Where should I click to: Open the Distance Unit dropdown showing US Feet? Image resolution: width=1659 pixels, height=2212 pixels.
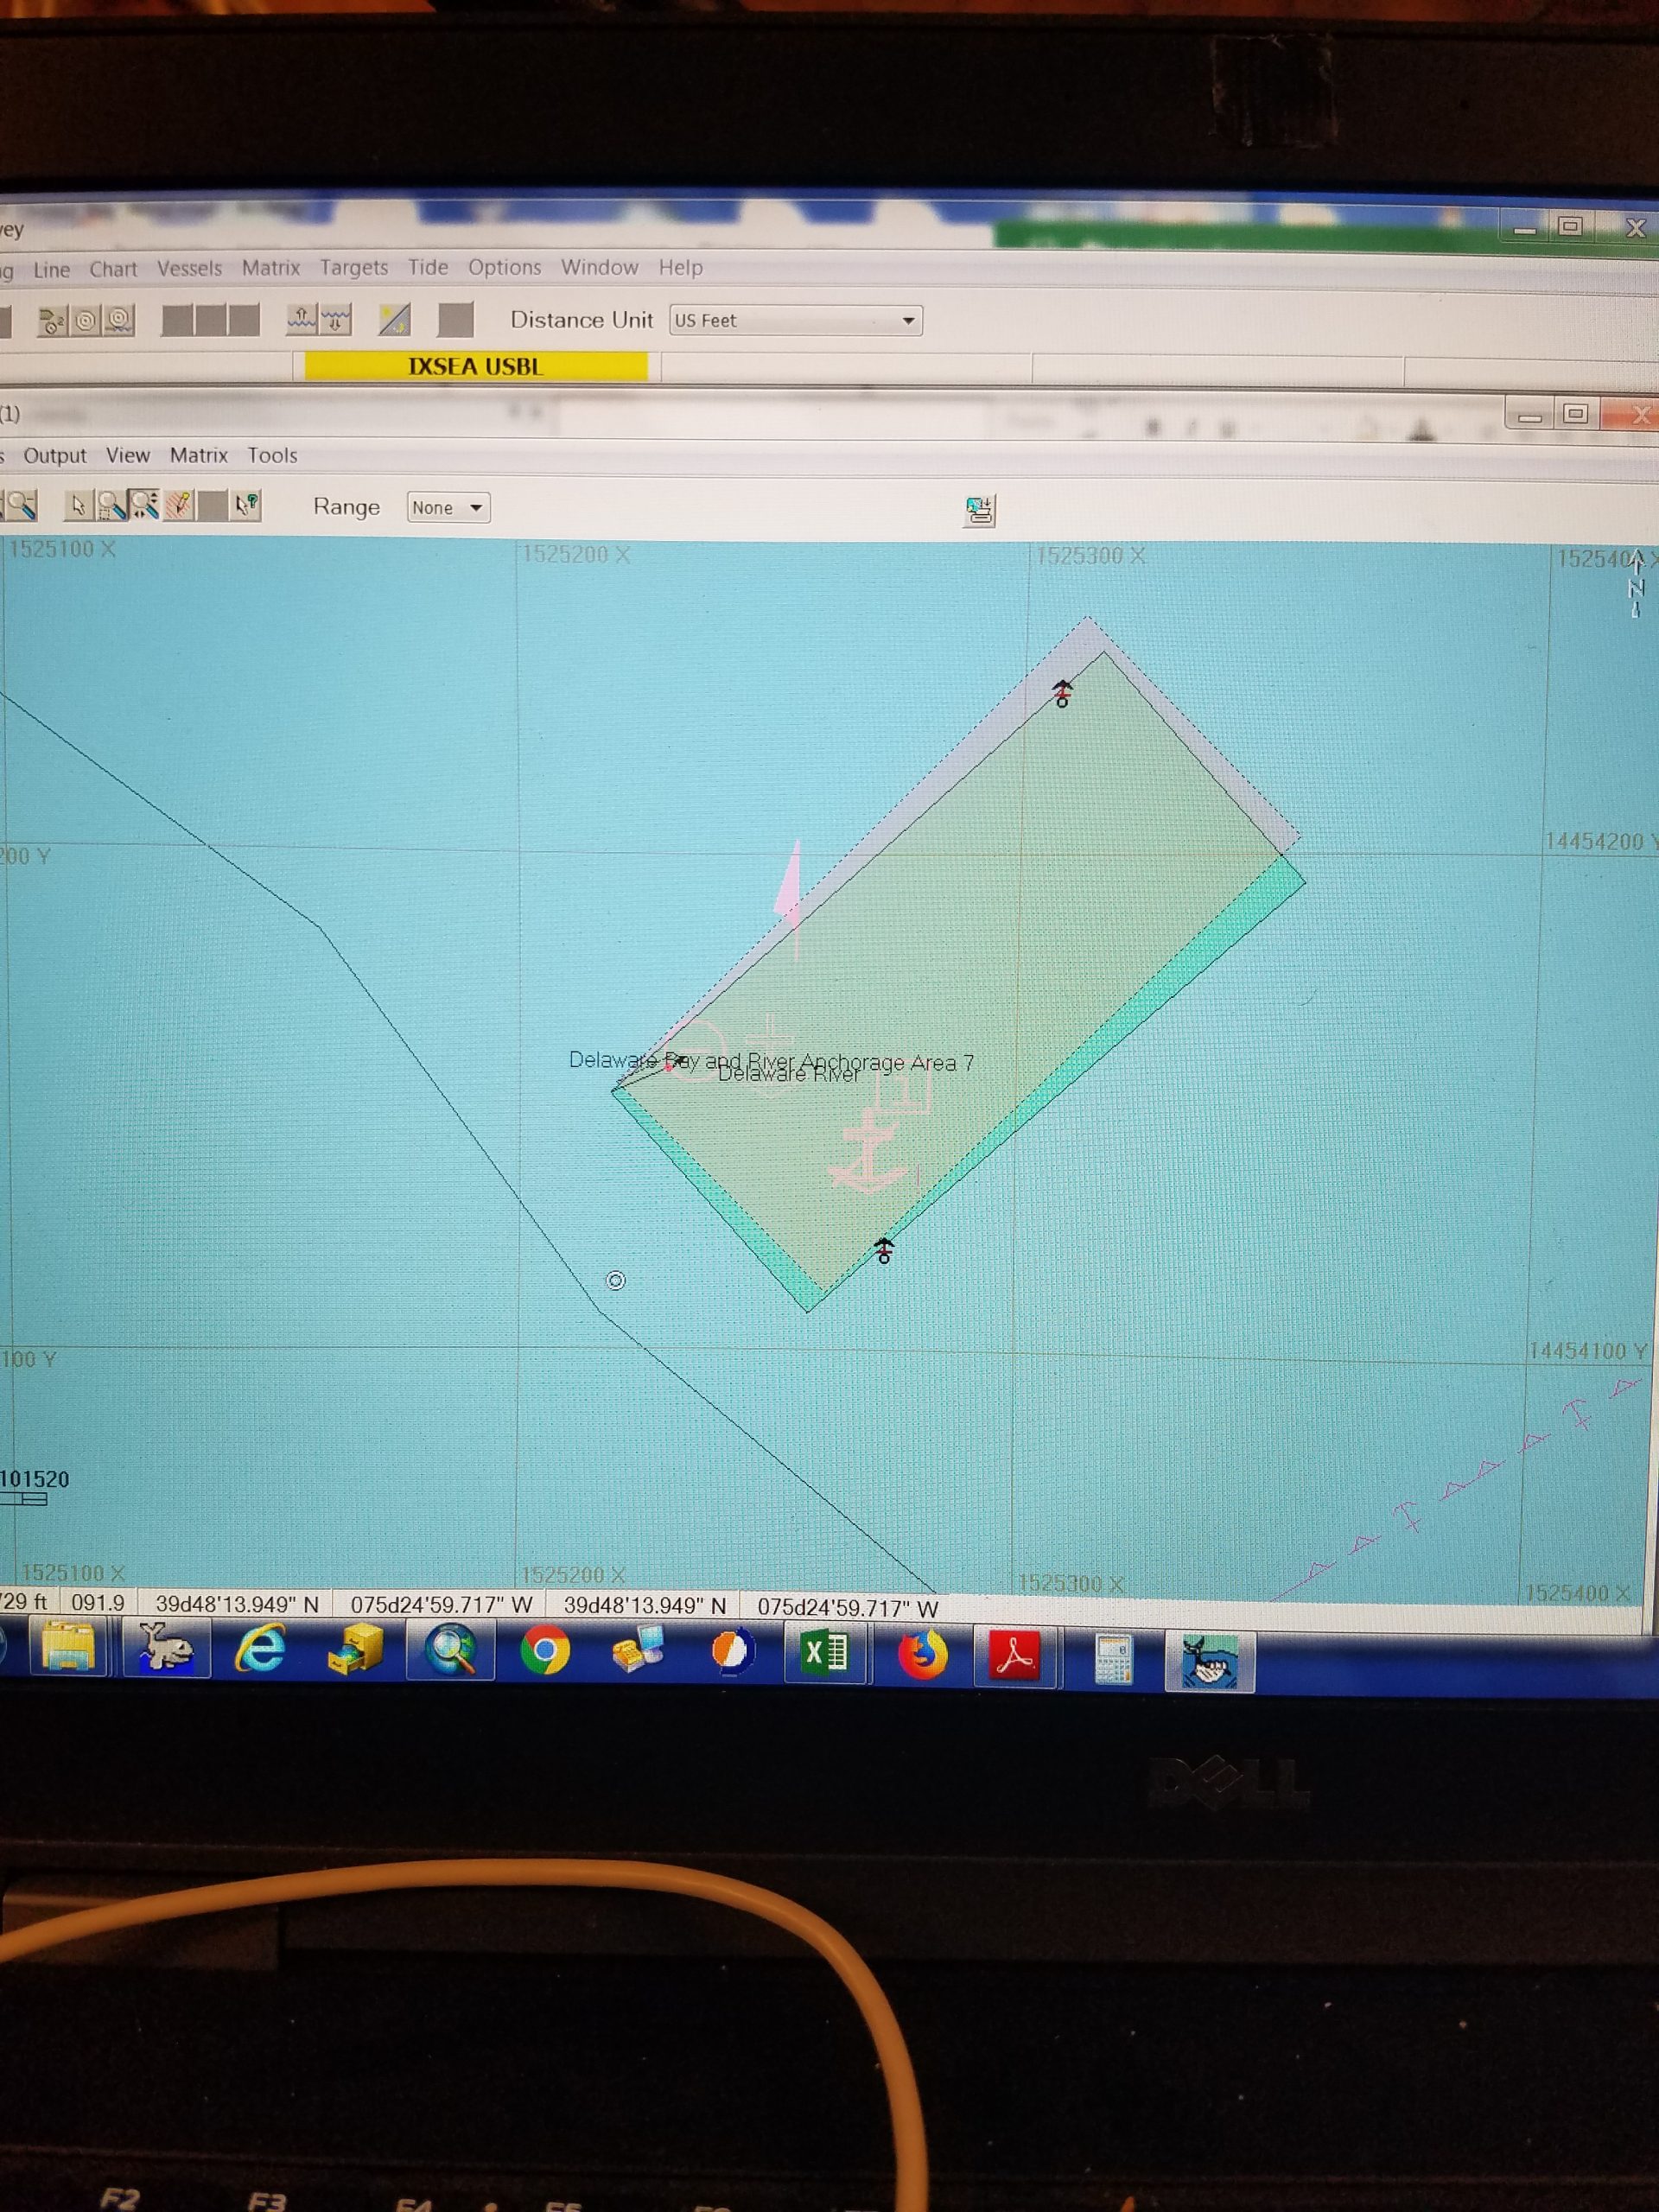click(x=795, y=321)
